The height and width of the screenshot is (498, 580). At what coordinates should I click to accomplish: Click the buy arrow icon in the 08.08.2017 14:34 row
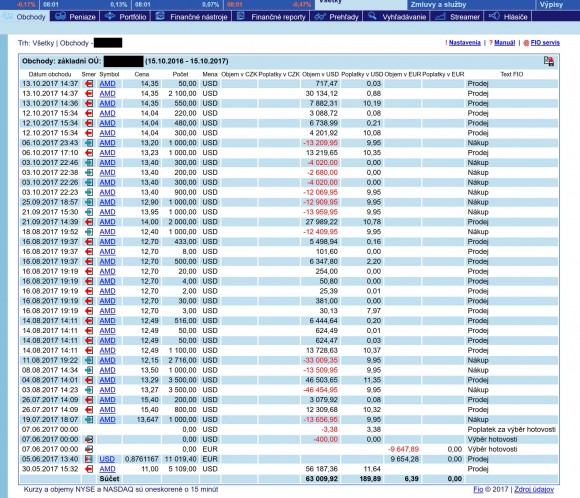pos(89,370)
